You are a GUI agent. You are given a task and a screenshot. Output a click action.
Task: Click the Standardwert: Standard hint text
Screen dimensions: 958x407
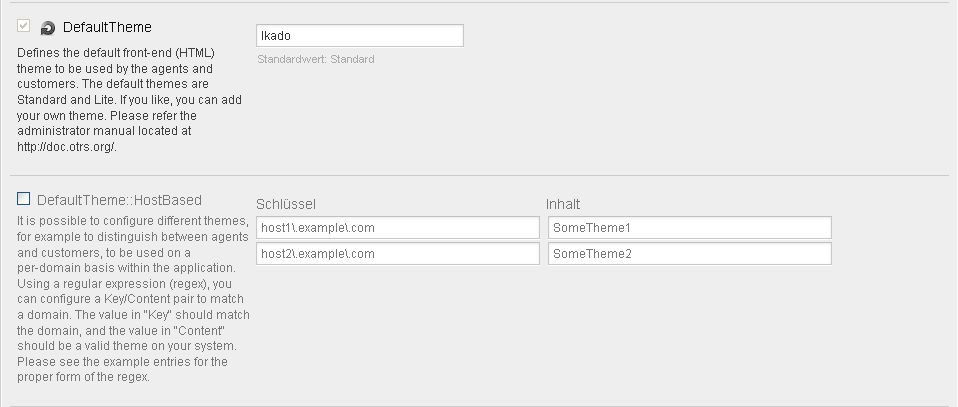[316, 59]
